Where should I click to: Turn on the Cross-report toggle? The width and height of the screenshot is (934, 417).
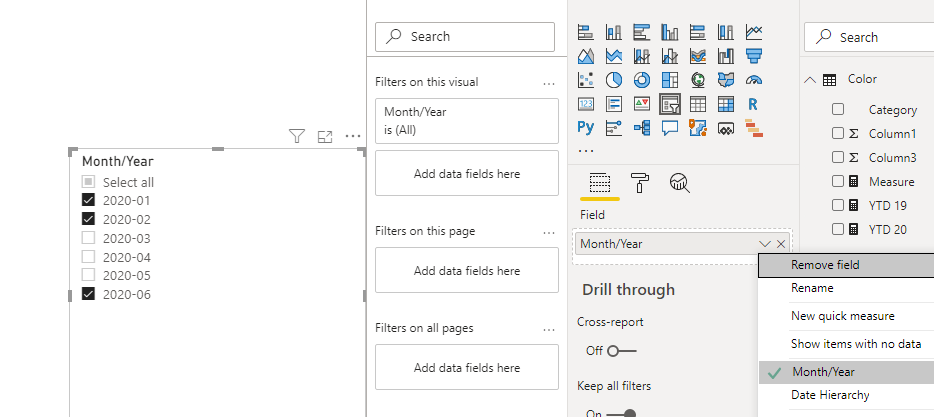[x=621, y=351]
